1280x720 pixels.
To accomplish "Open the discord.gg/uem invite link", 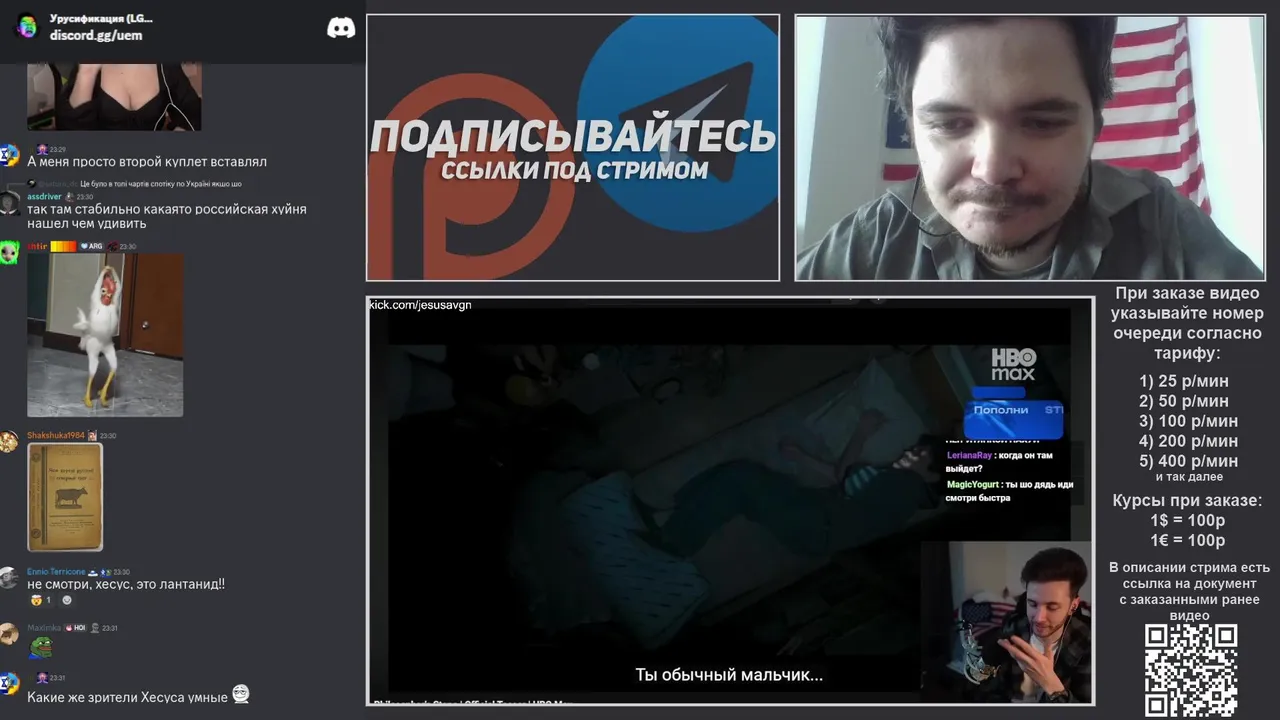I will coord(96,35).
